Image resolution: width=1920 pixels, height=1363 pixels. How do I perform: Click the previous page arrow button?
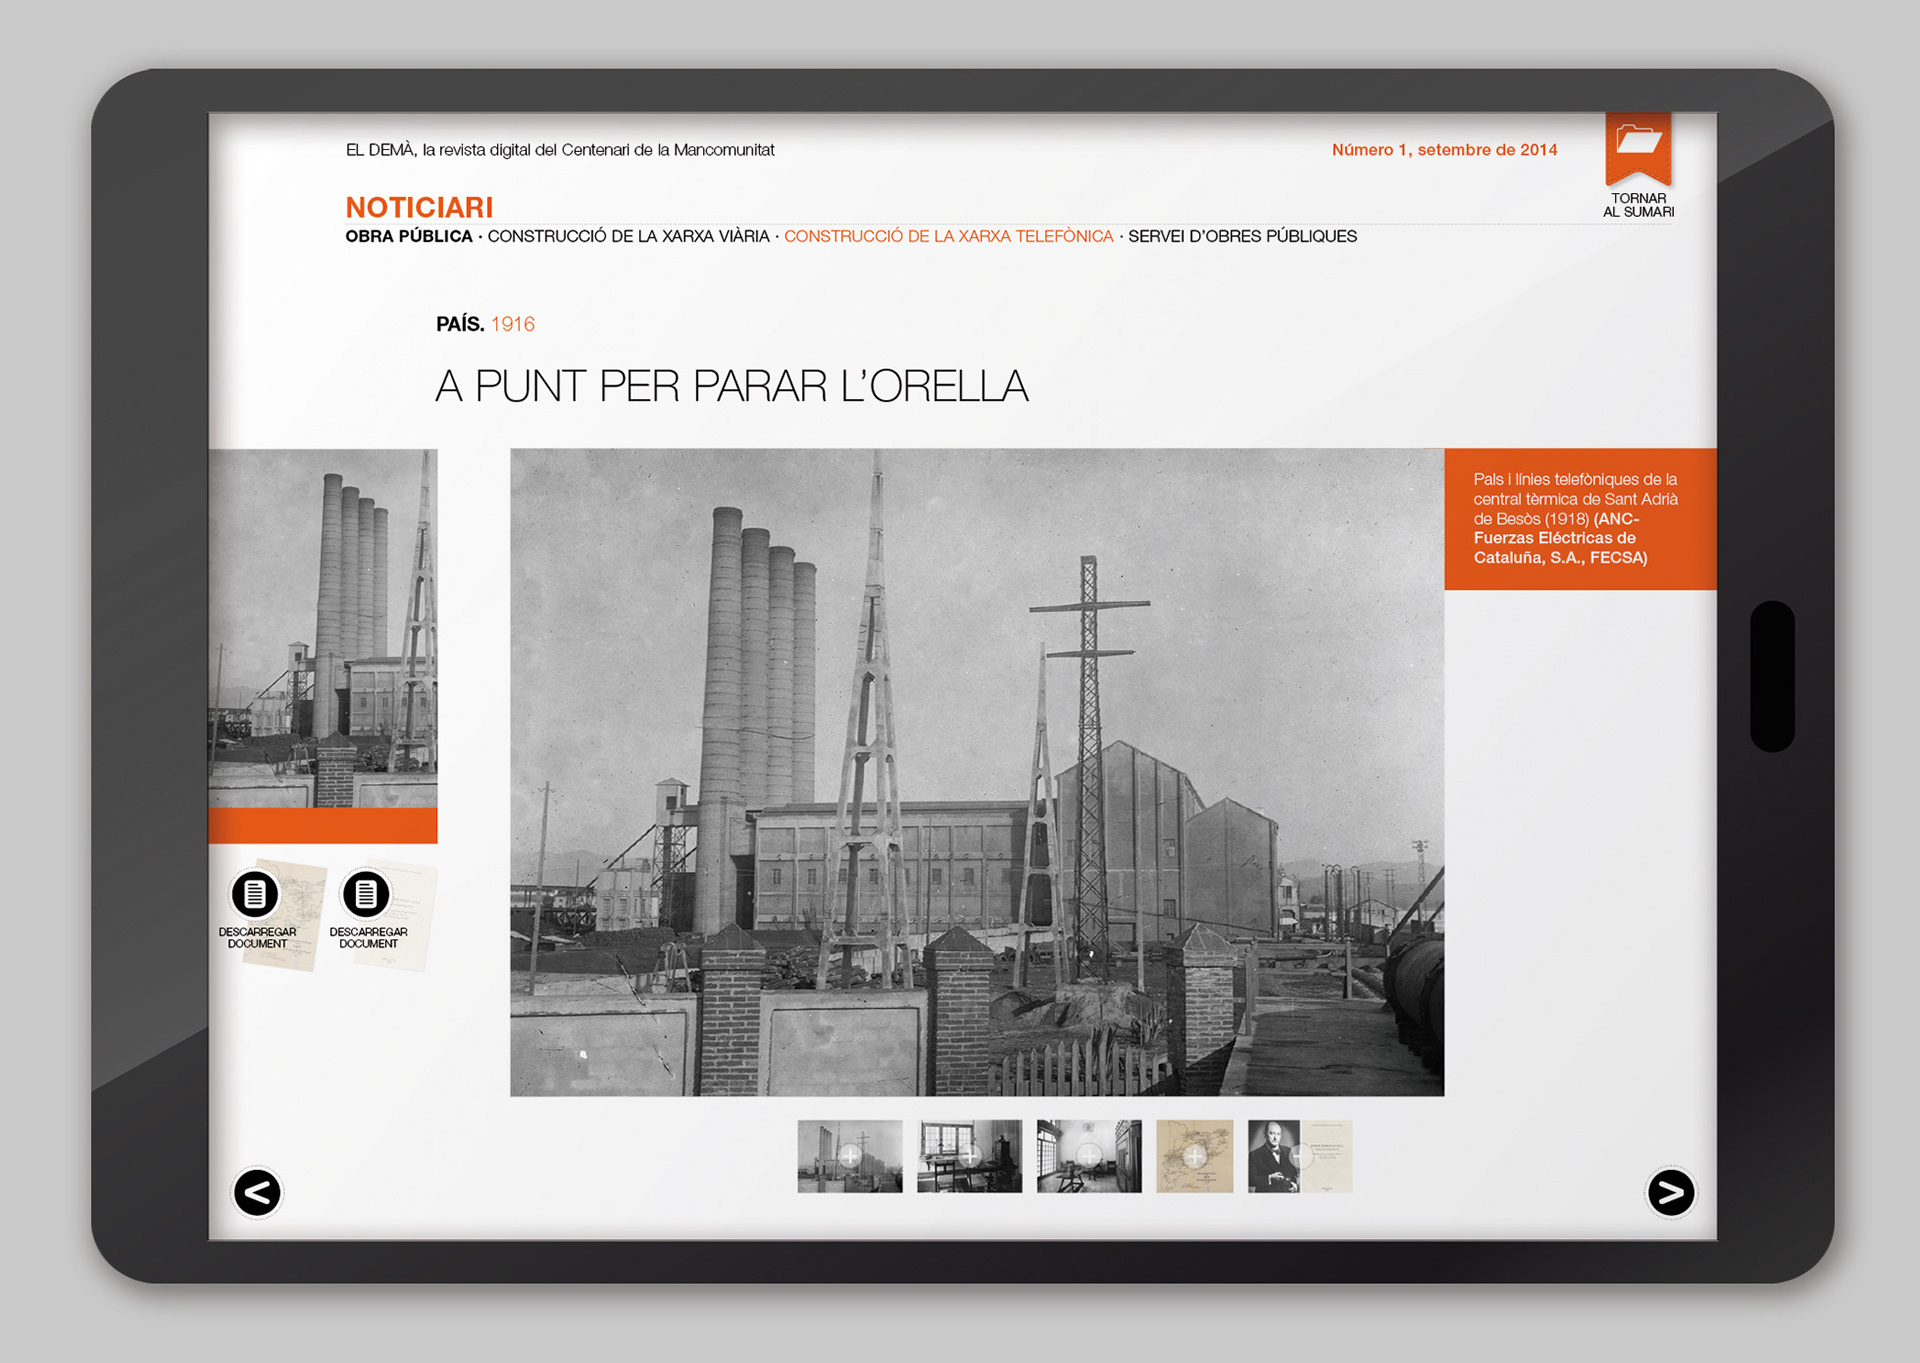[257, 1192]
